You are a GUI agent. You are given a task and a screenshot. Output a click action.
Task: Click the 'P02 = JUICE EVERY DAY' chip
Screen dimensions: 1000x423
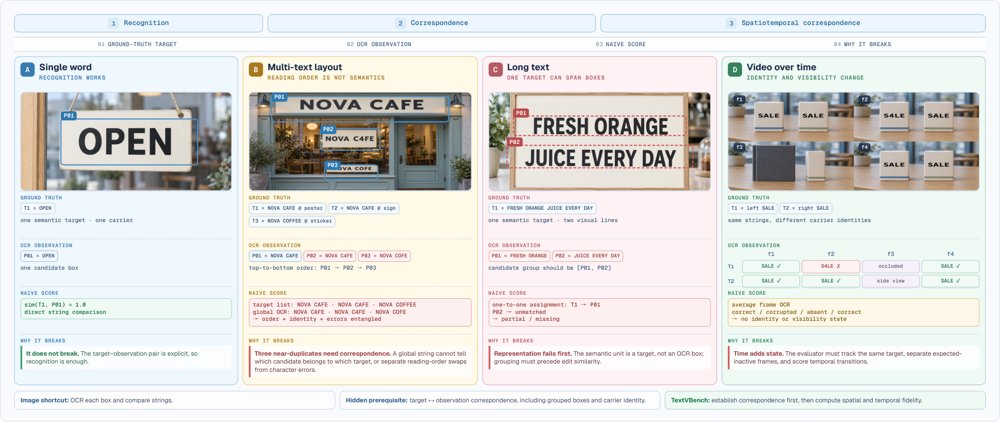click(587, 256)
